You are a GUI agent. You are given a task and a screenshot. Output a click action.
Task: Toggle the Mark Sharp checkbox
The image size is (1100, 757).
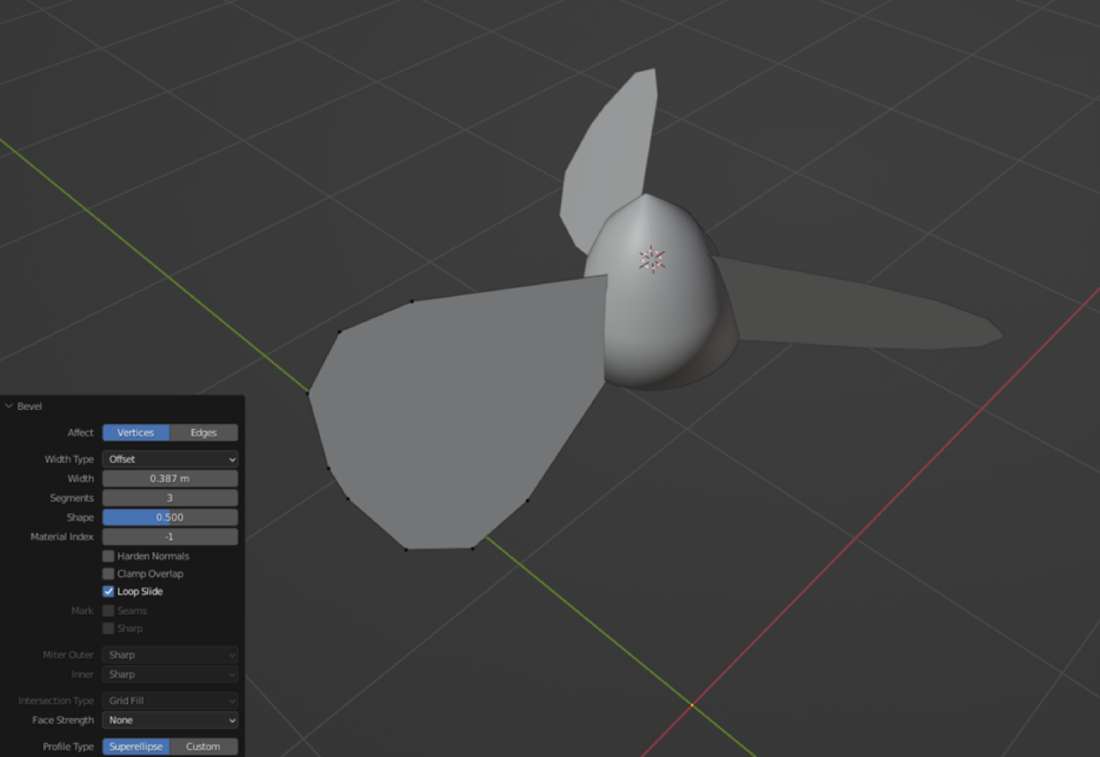[108, 629]
